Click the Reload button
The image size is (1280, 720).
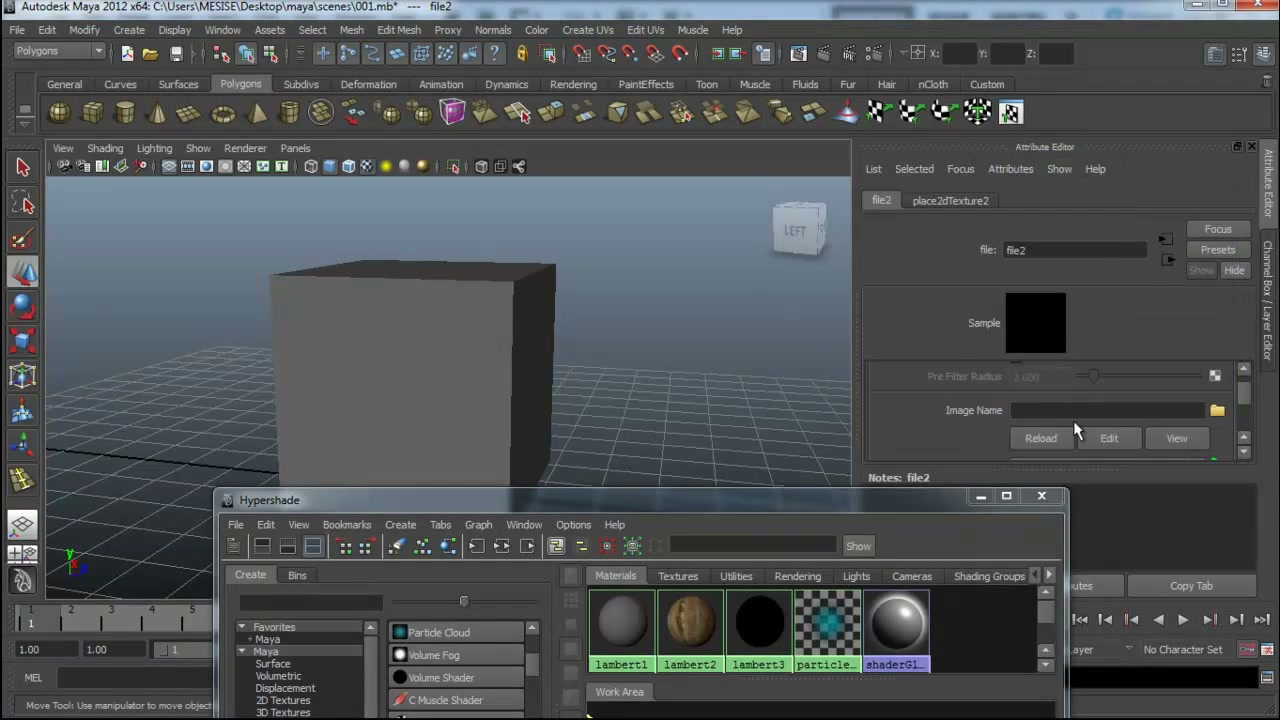tap(1041, 438)
